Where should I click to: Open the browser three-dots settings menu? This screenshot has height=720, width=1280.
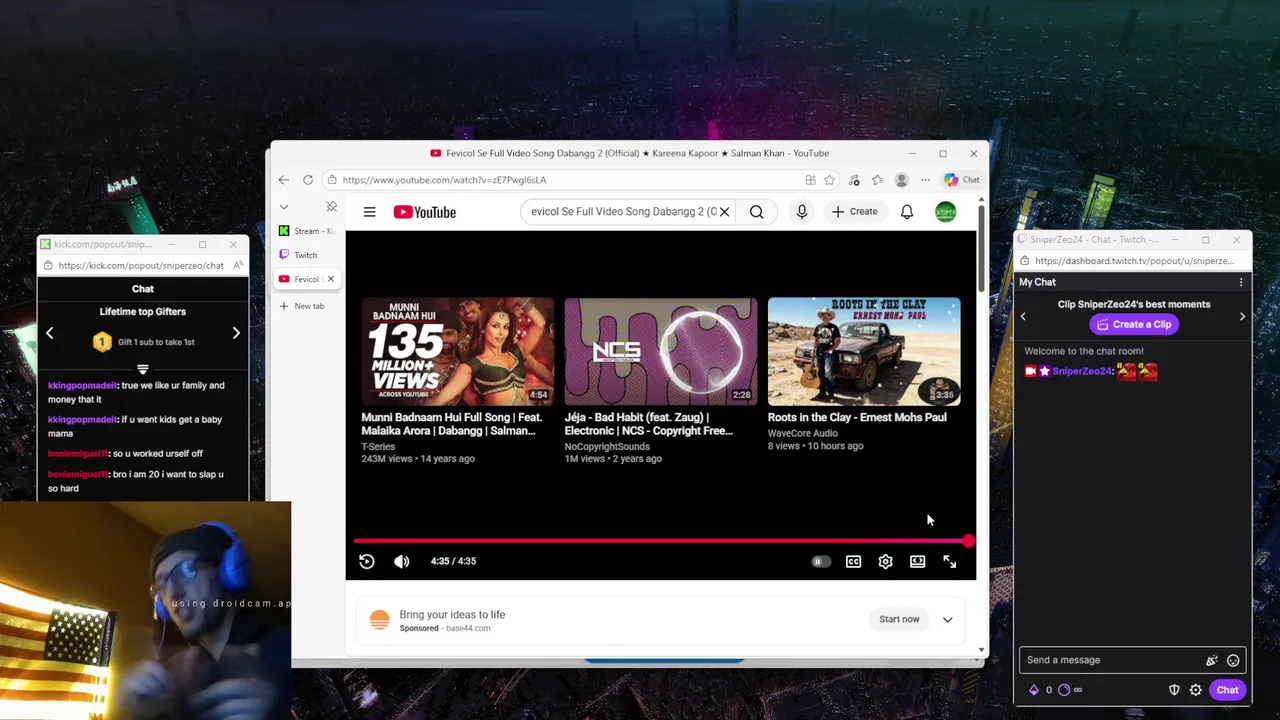pos(925,180)
